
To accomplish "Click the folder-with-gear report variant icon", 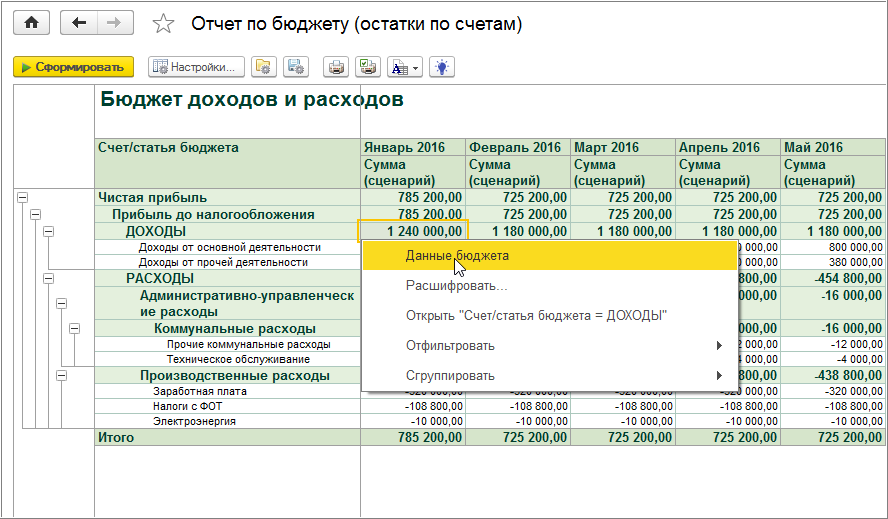I will (x=263, y=67).
